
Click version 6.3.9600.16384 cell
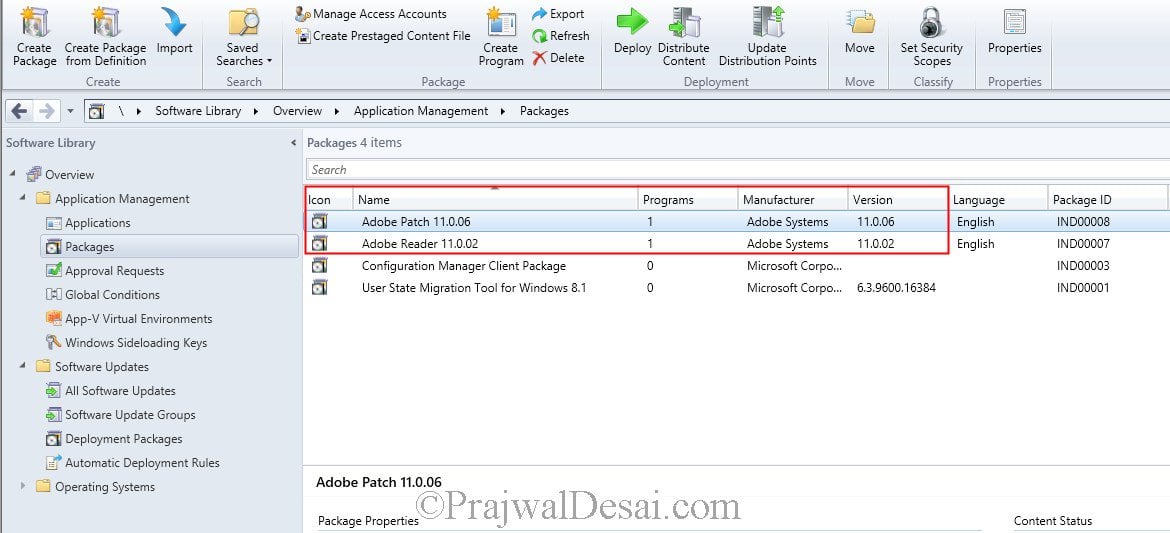[x=896, y=287]
